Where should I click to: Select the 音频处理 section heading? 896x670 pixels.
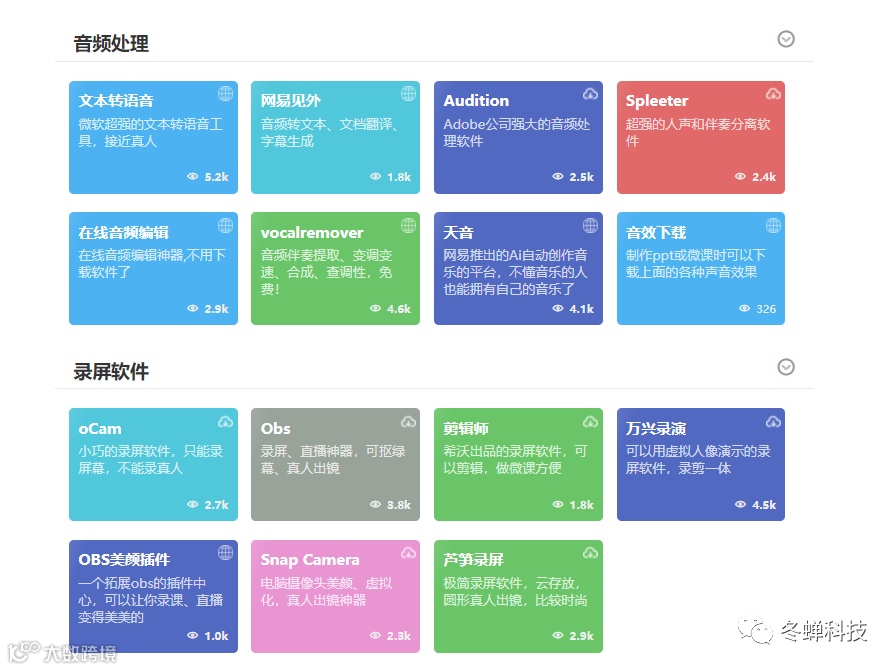tap(111, 43)
